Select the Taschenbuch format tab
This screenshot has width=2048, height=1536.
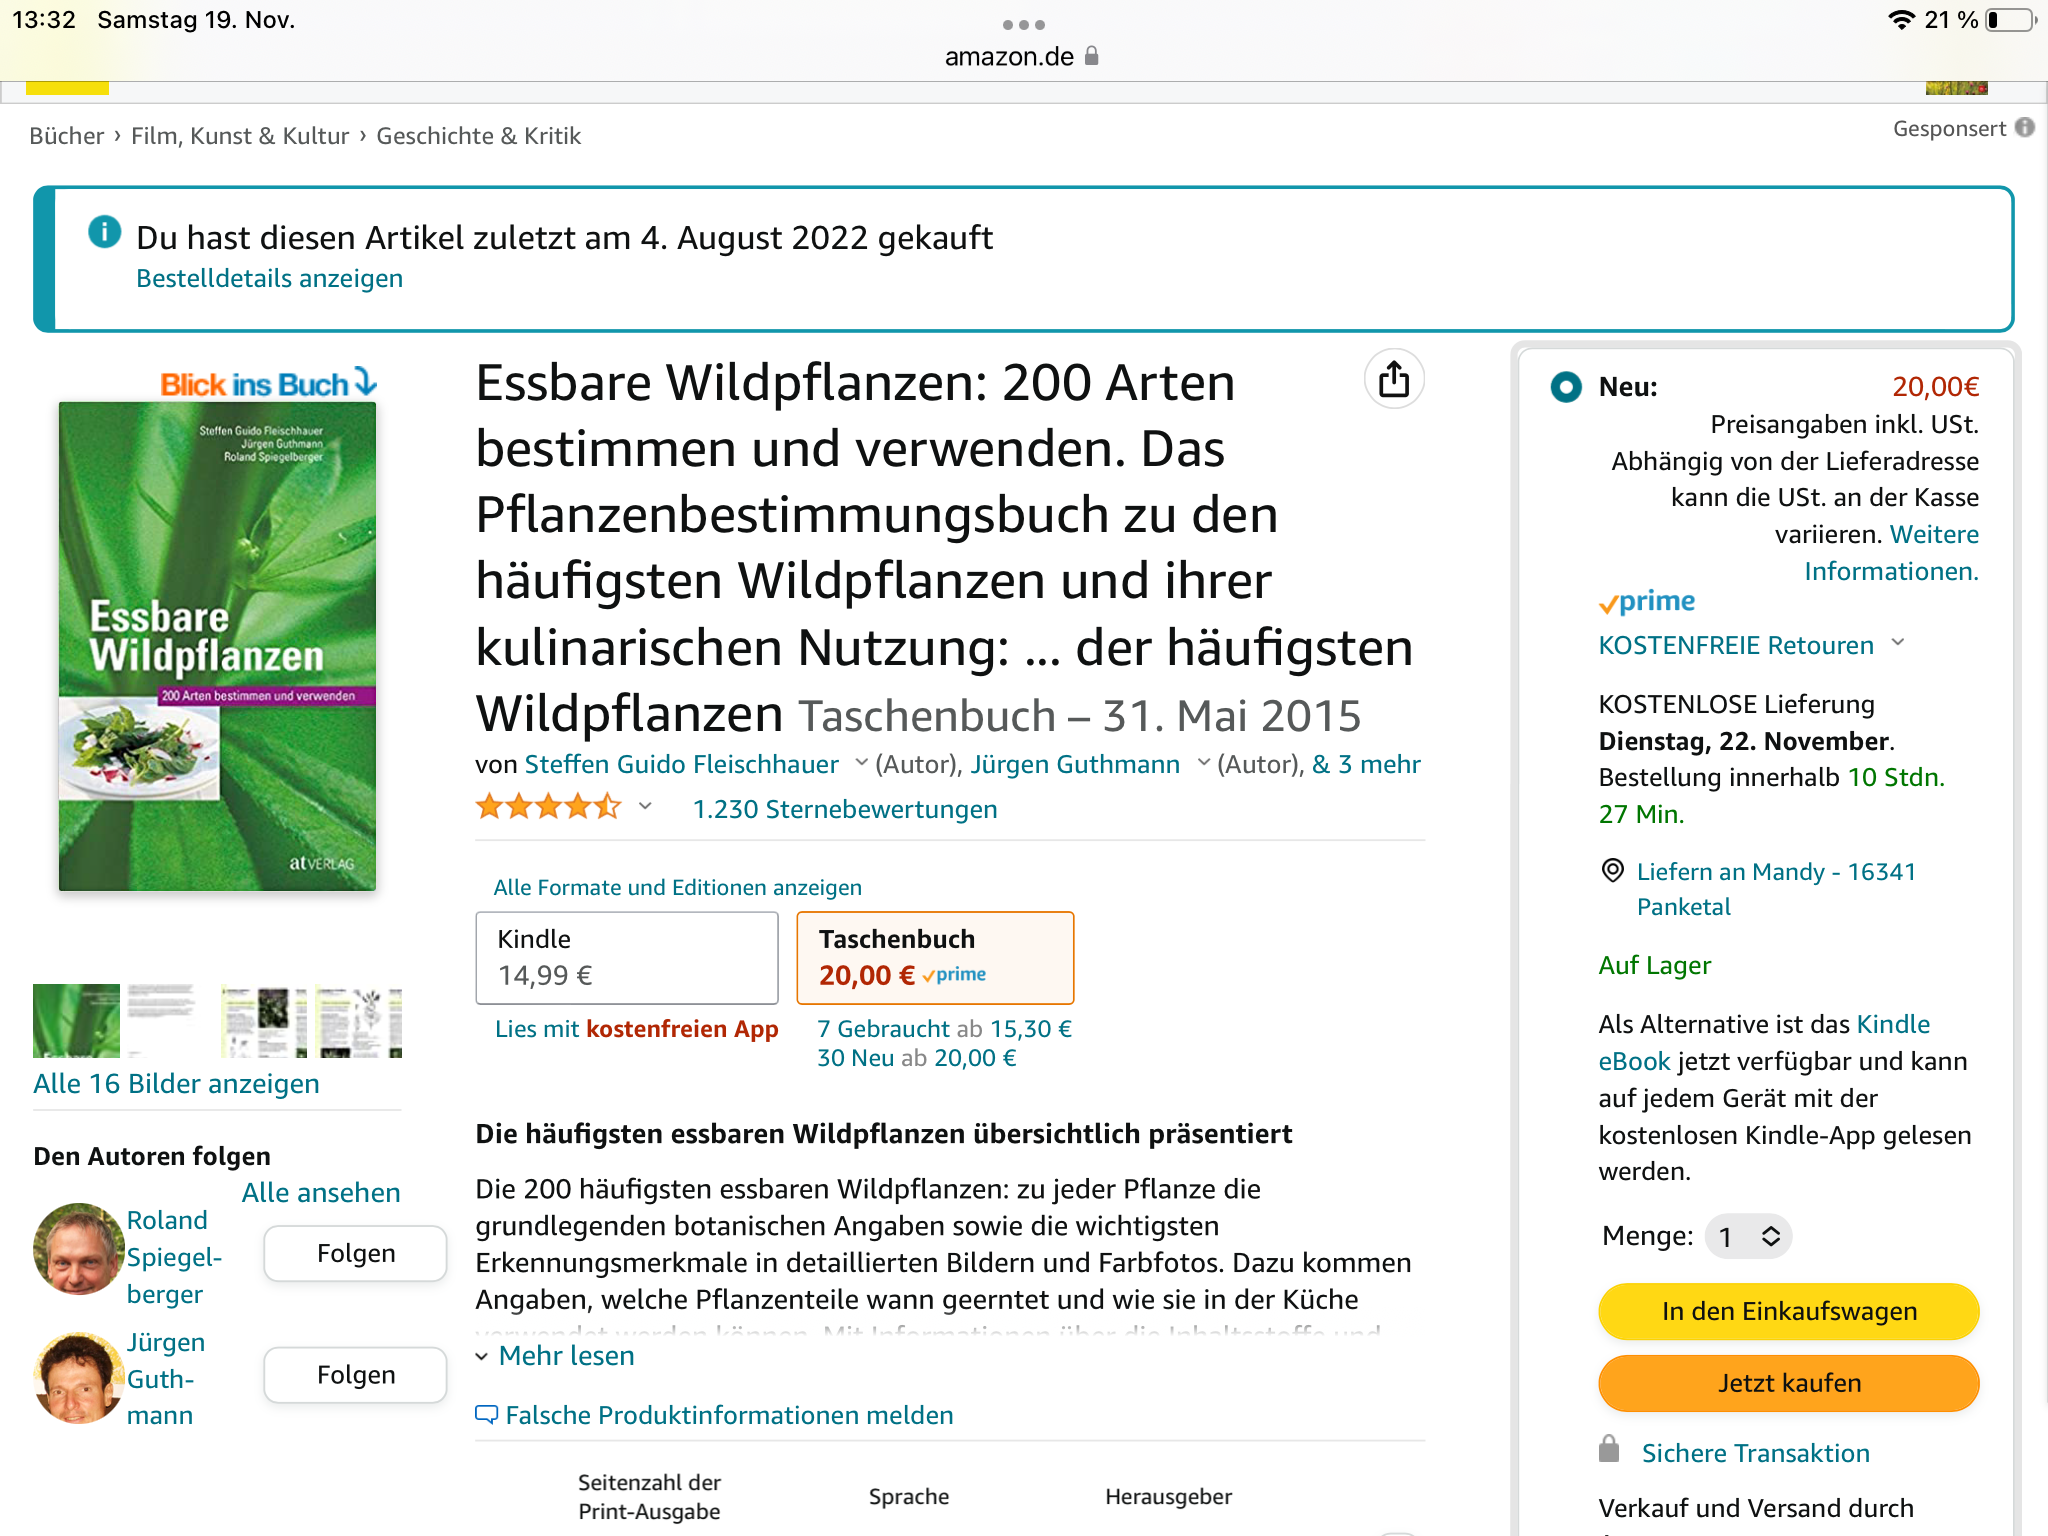(x=934, y=957)
